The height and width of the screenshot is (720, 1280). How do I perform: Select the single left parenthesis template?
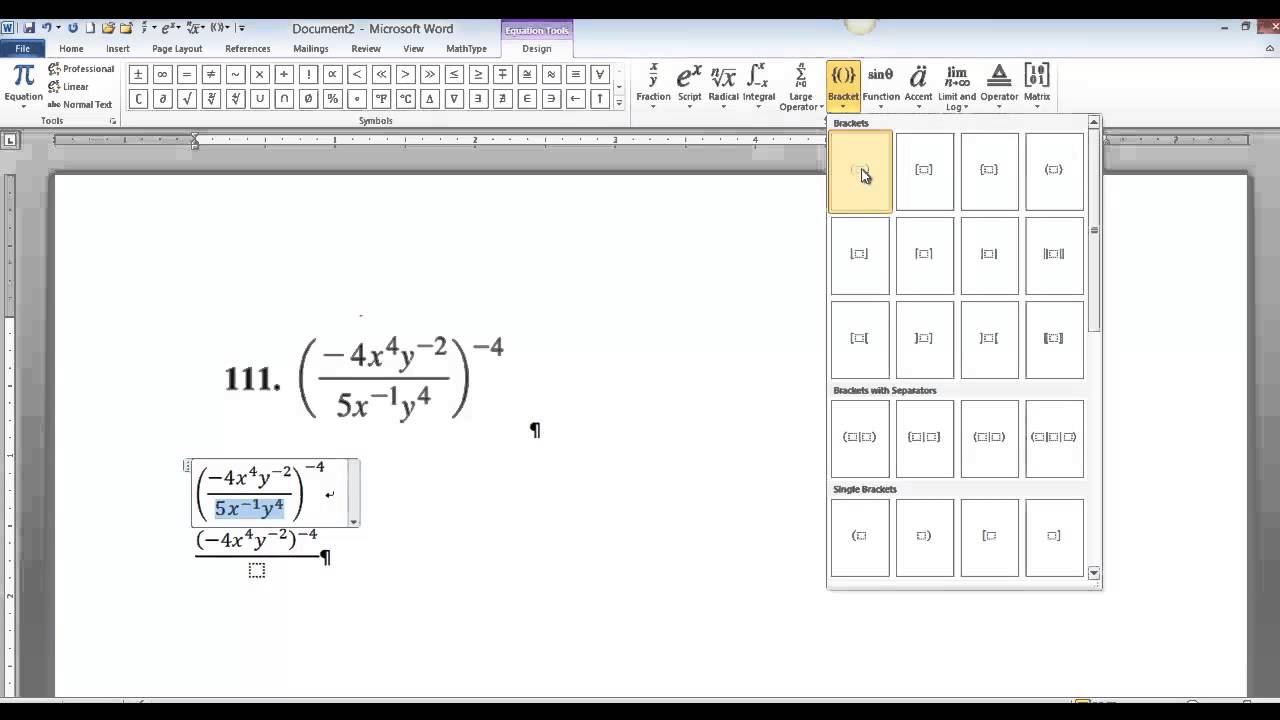(860, 537)
